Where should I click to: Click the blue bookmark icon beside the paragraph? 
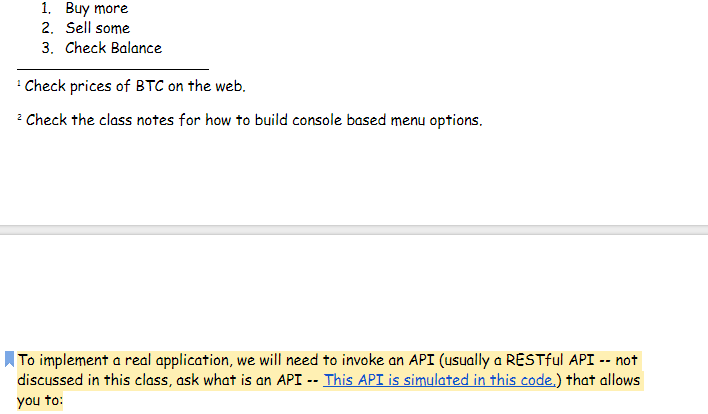[10, 360]
